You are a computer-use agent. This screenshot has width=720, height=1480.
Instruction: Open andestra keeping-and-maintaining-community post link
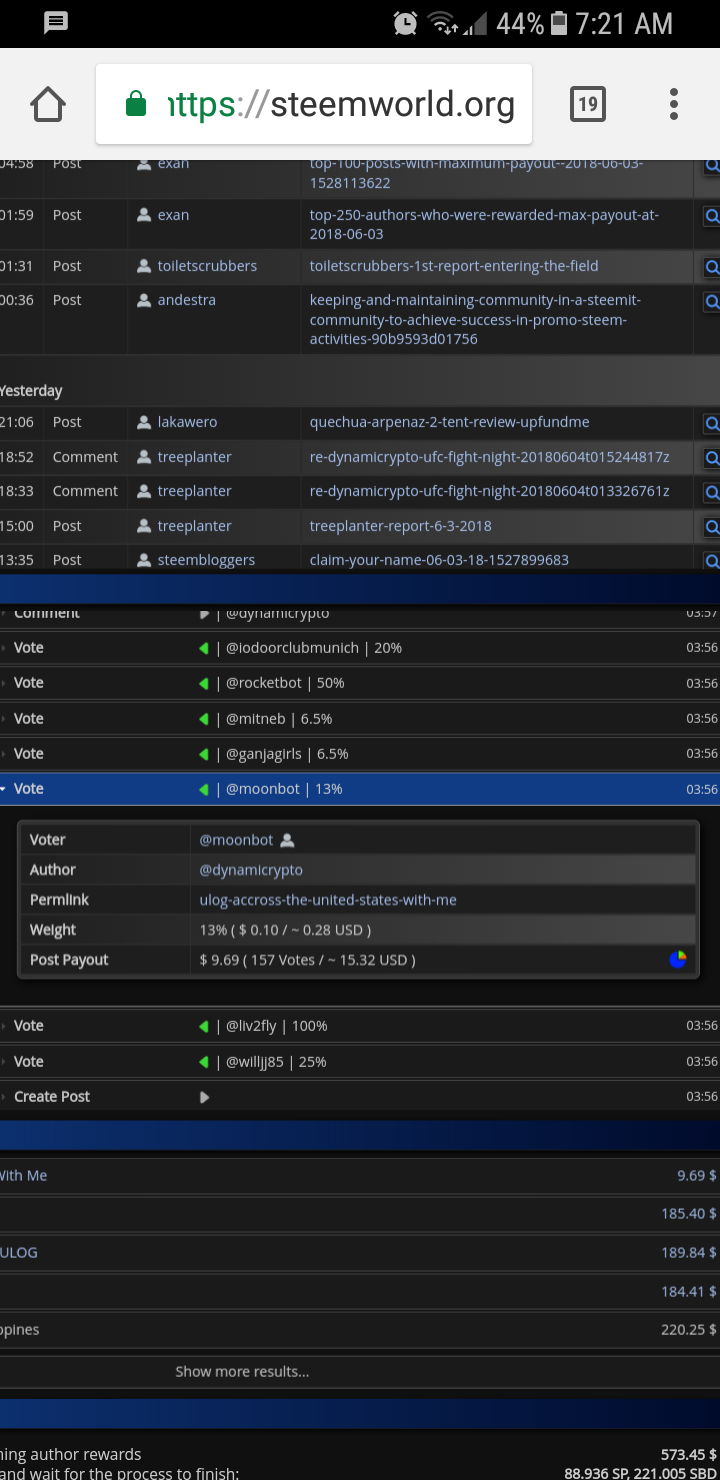[475, 320]
